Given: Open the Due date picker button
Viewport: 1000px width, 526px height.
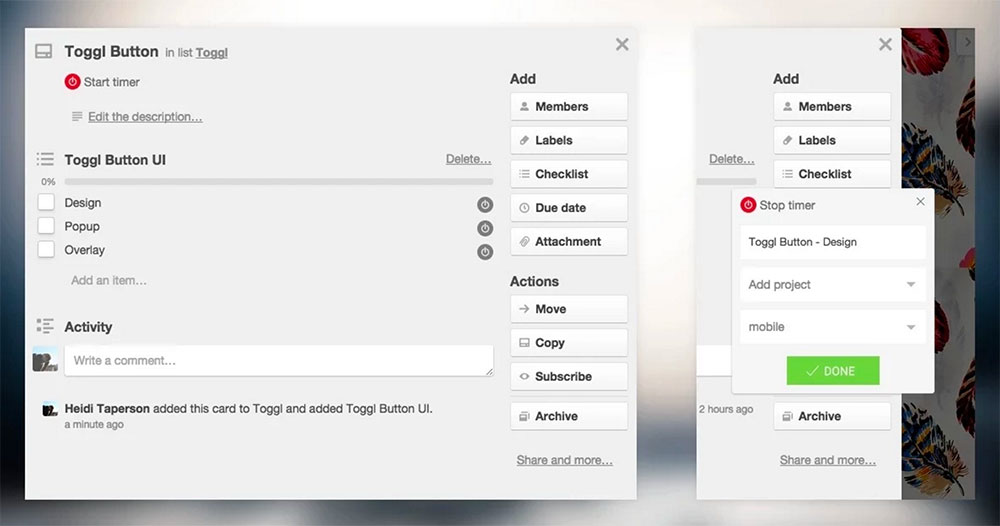Looking at the screenshot, I should [x=568, y=208].
